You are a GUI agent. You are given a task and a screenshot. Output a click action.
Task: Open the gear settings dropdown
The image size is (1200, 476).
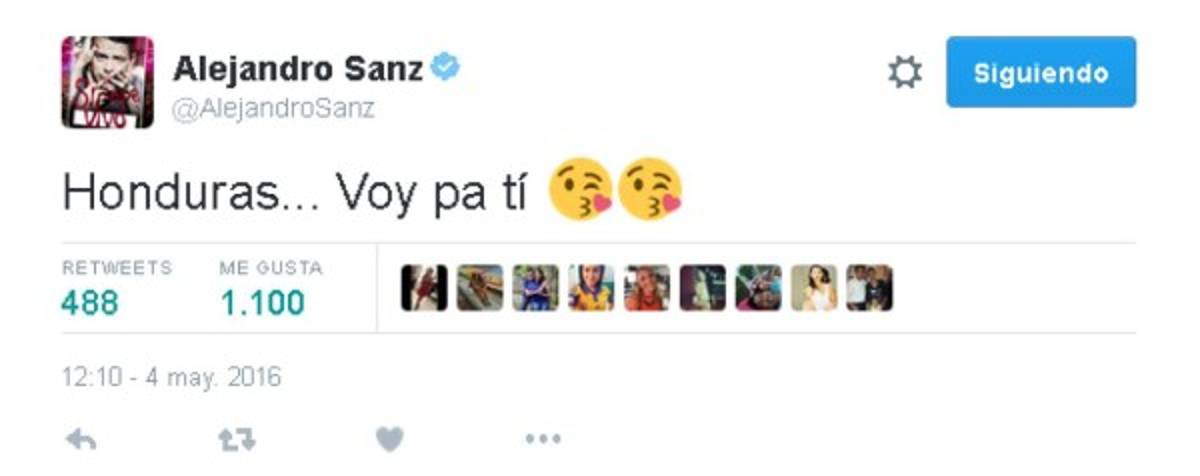pyautogui.click(x=905, y=72)
